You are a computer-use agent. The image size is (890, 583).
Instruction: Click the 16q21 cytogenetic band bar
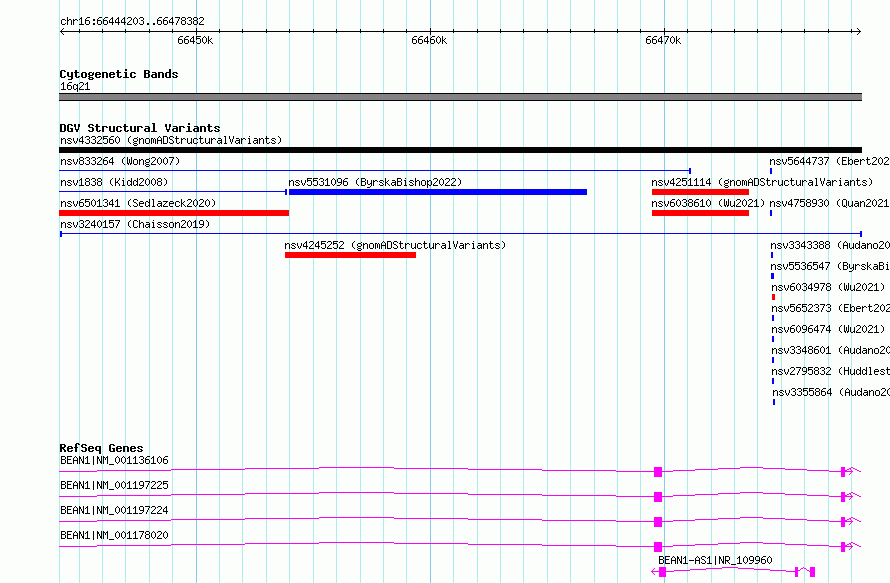[x=460, y=97]
